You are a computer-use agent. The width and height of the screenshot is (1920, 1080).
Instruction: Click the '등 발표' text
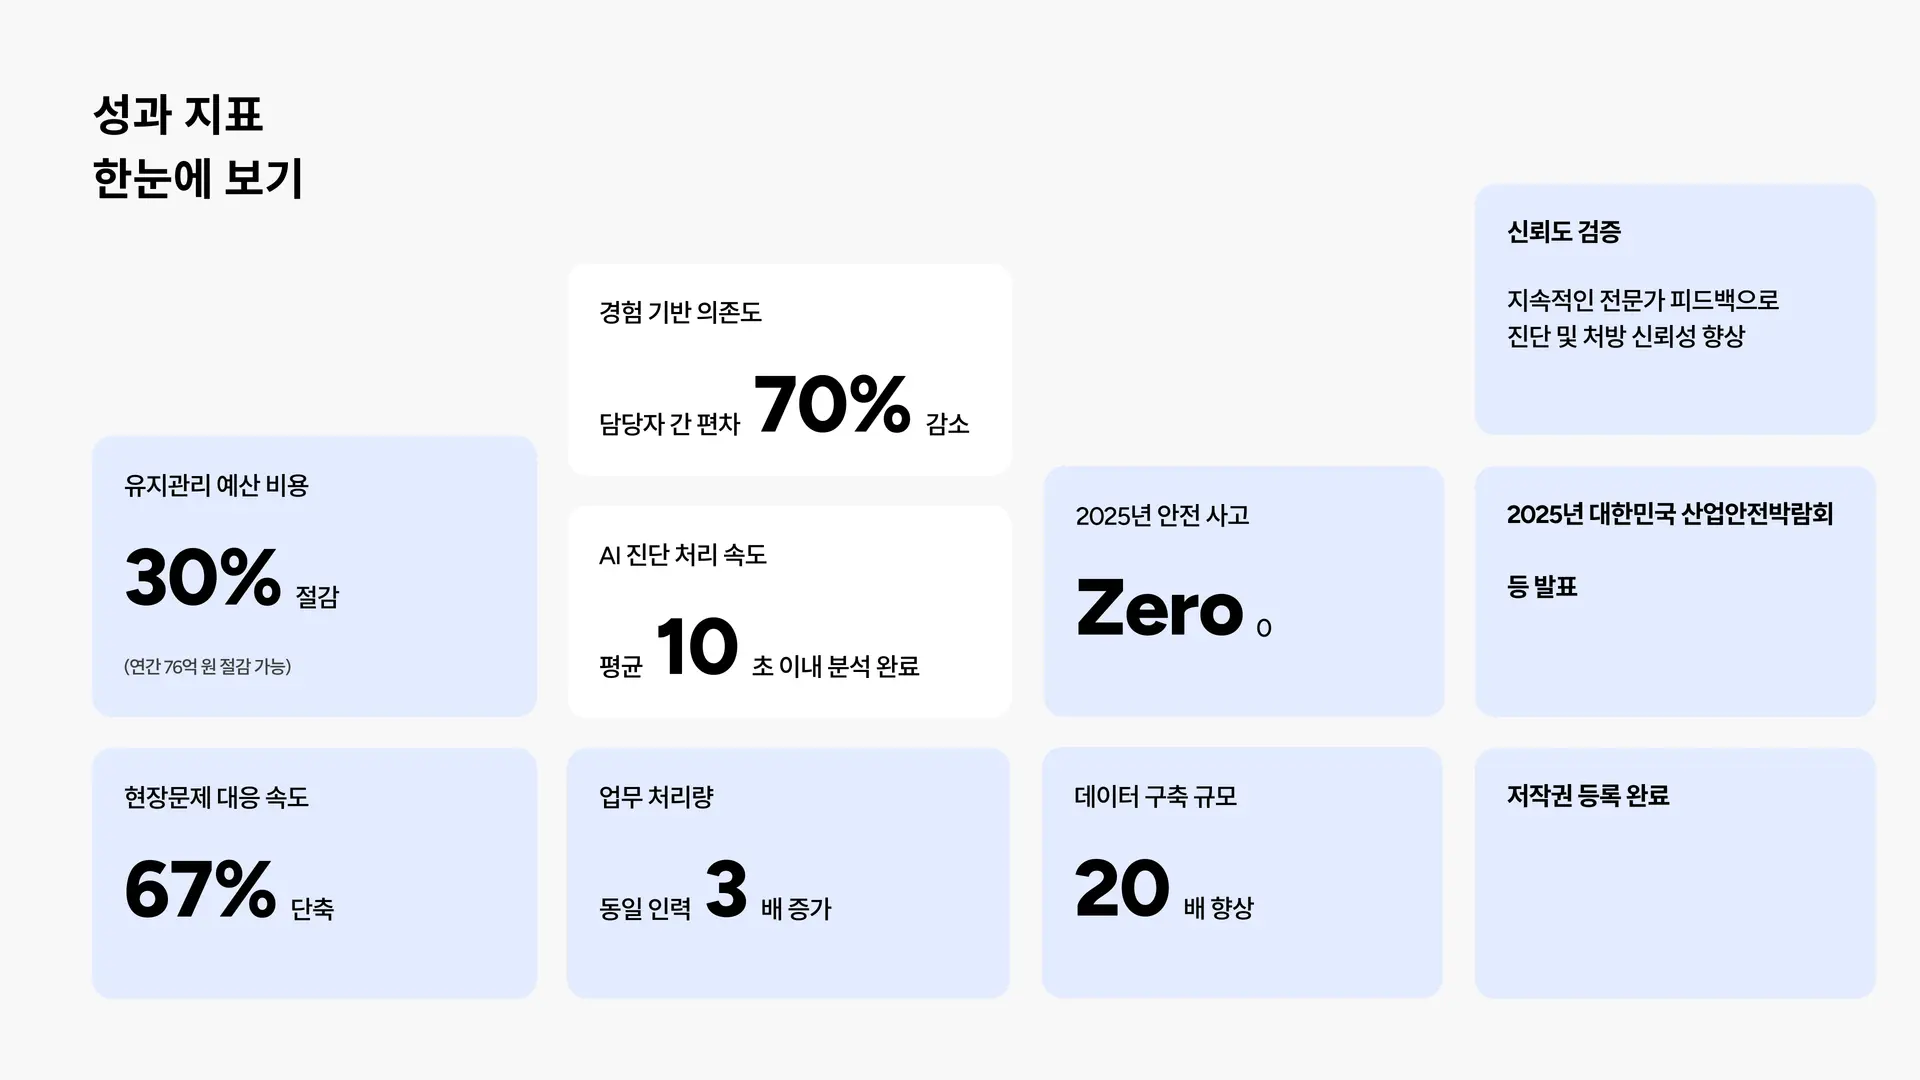click(x=1541, y=587)
